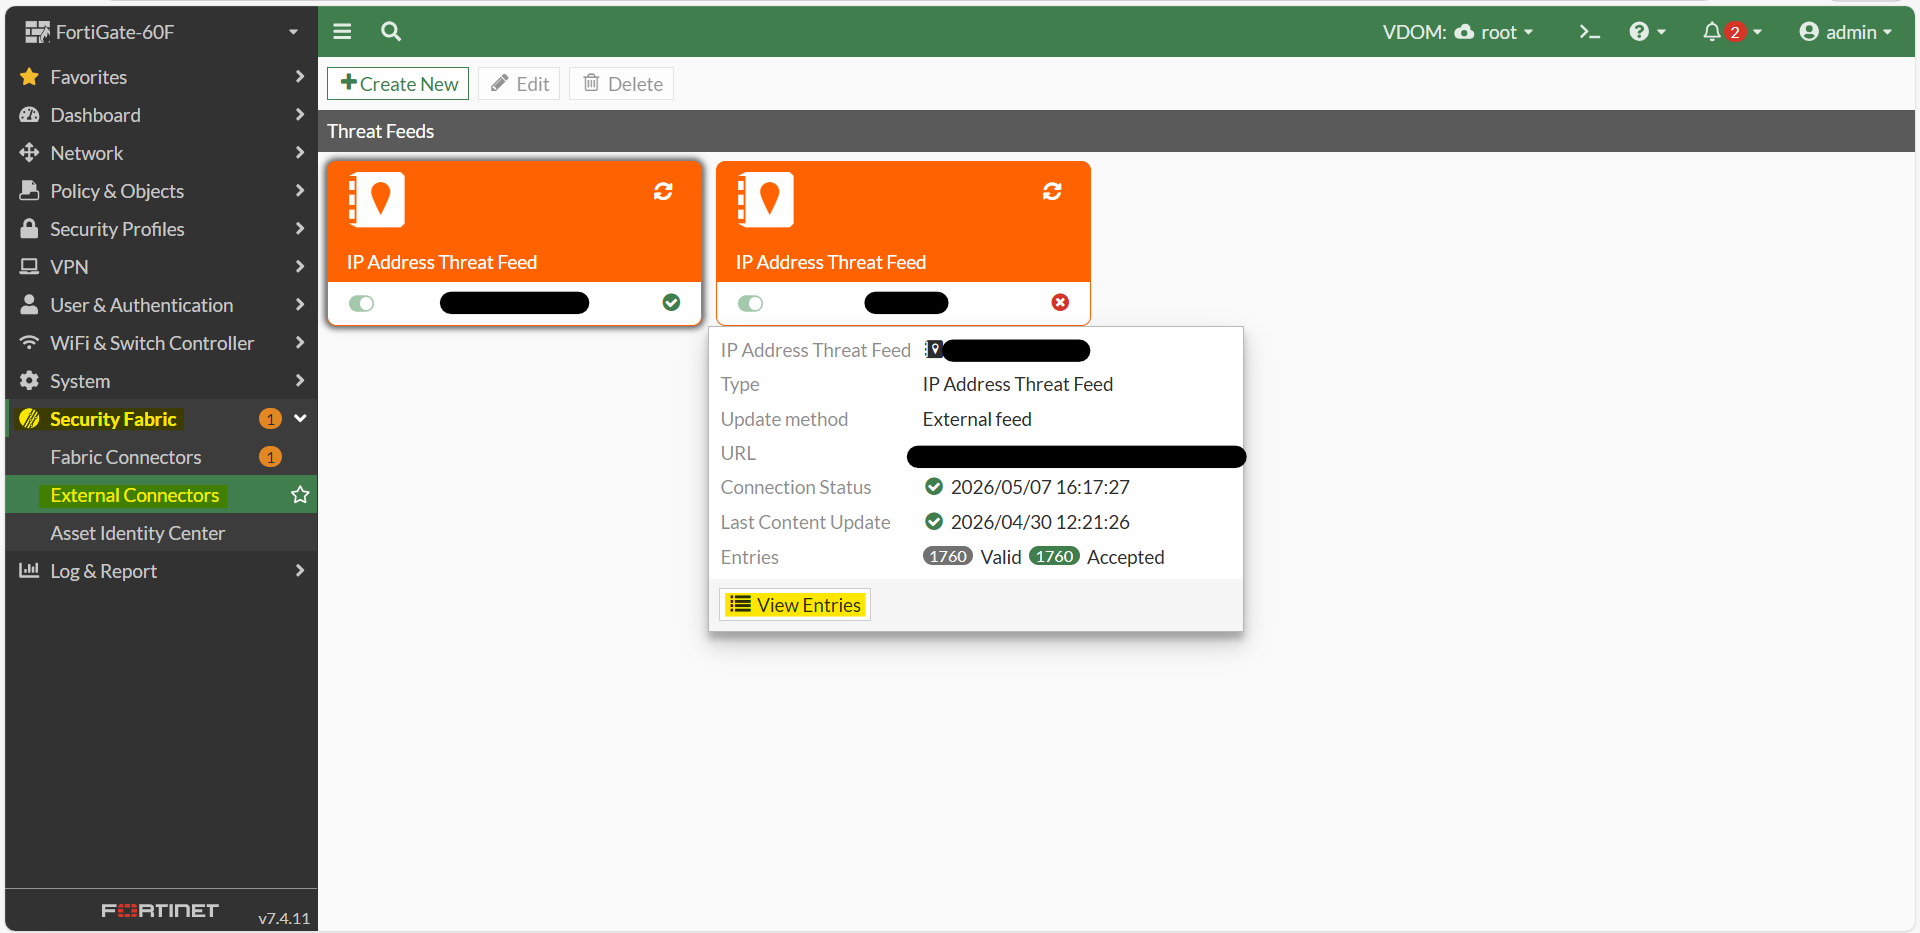Click the address book icon on the red-error feed card
1920x933 pixels.
coord(765,200)
